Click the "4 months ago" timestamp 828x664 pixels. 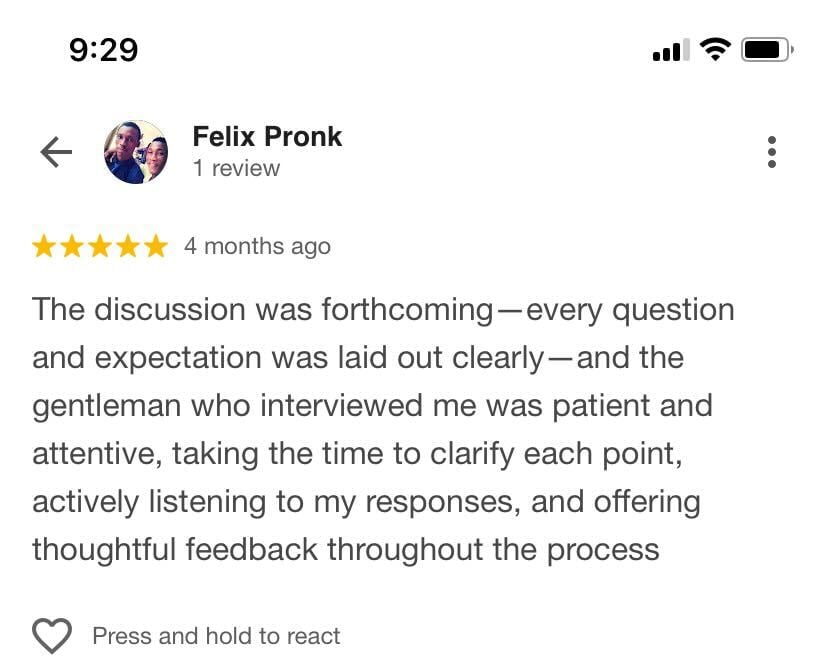pyautogui.click(x=257, y=246)
